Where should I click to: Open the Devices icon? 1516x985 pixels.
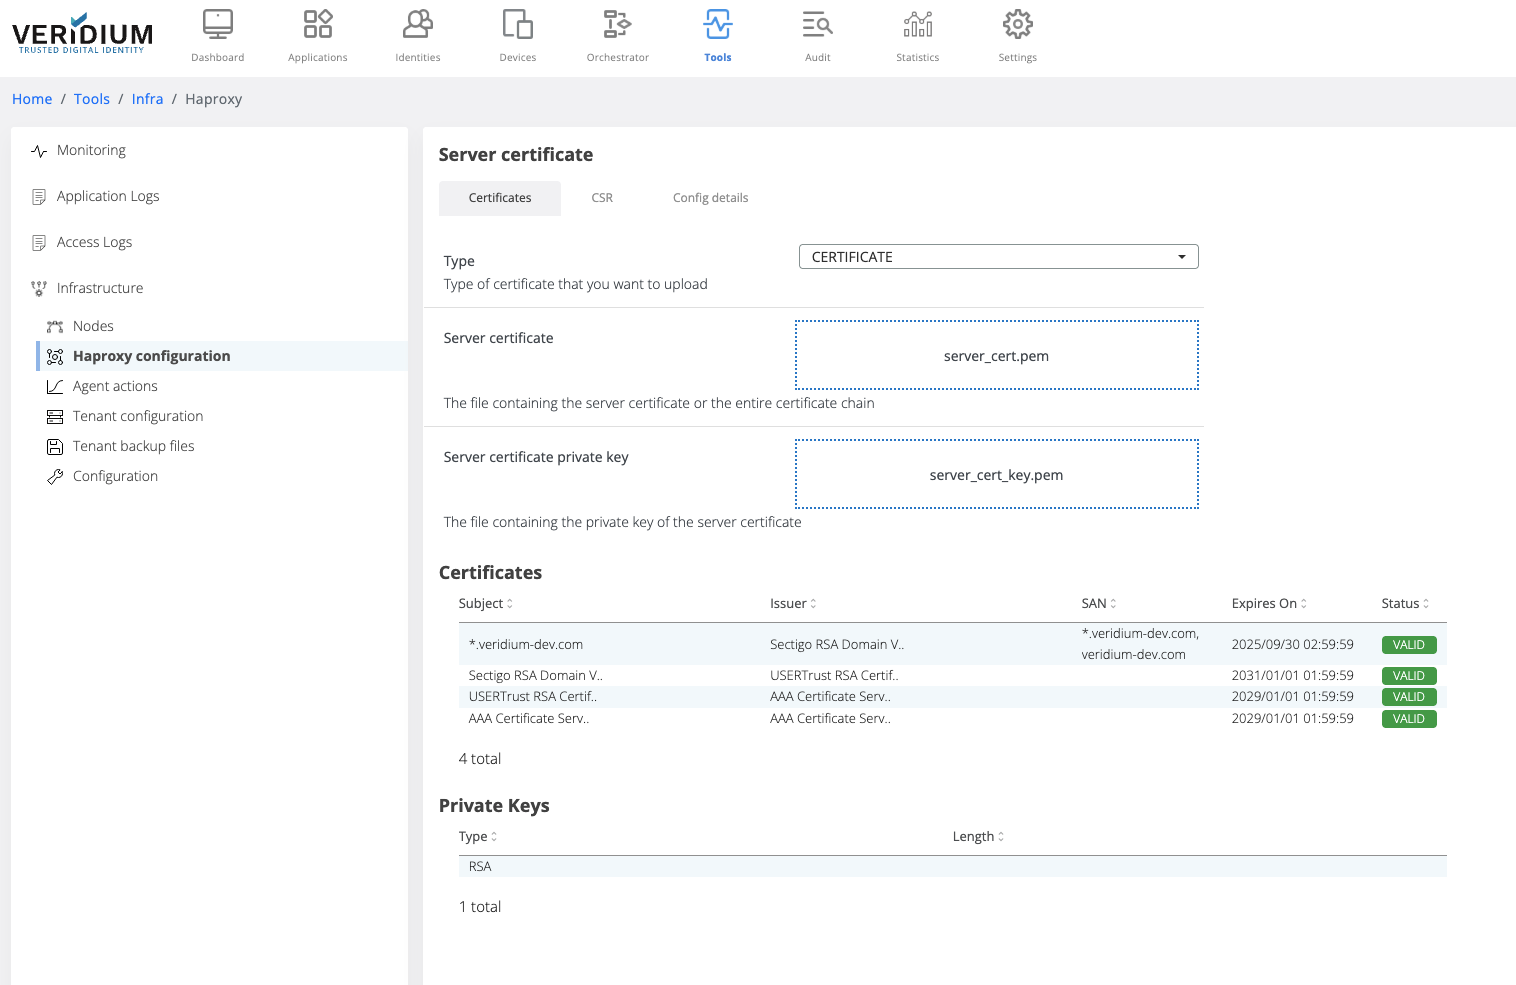pyautogui.click(x=517, y=24)
